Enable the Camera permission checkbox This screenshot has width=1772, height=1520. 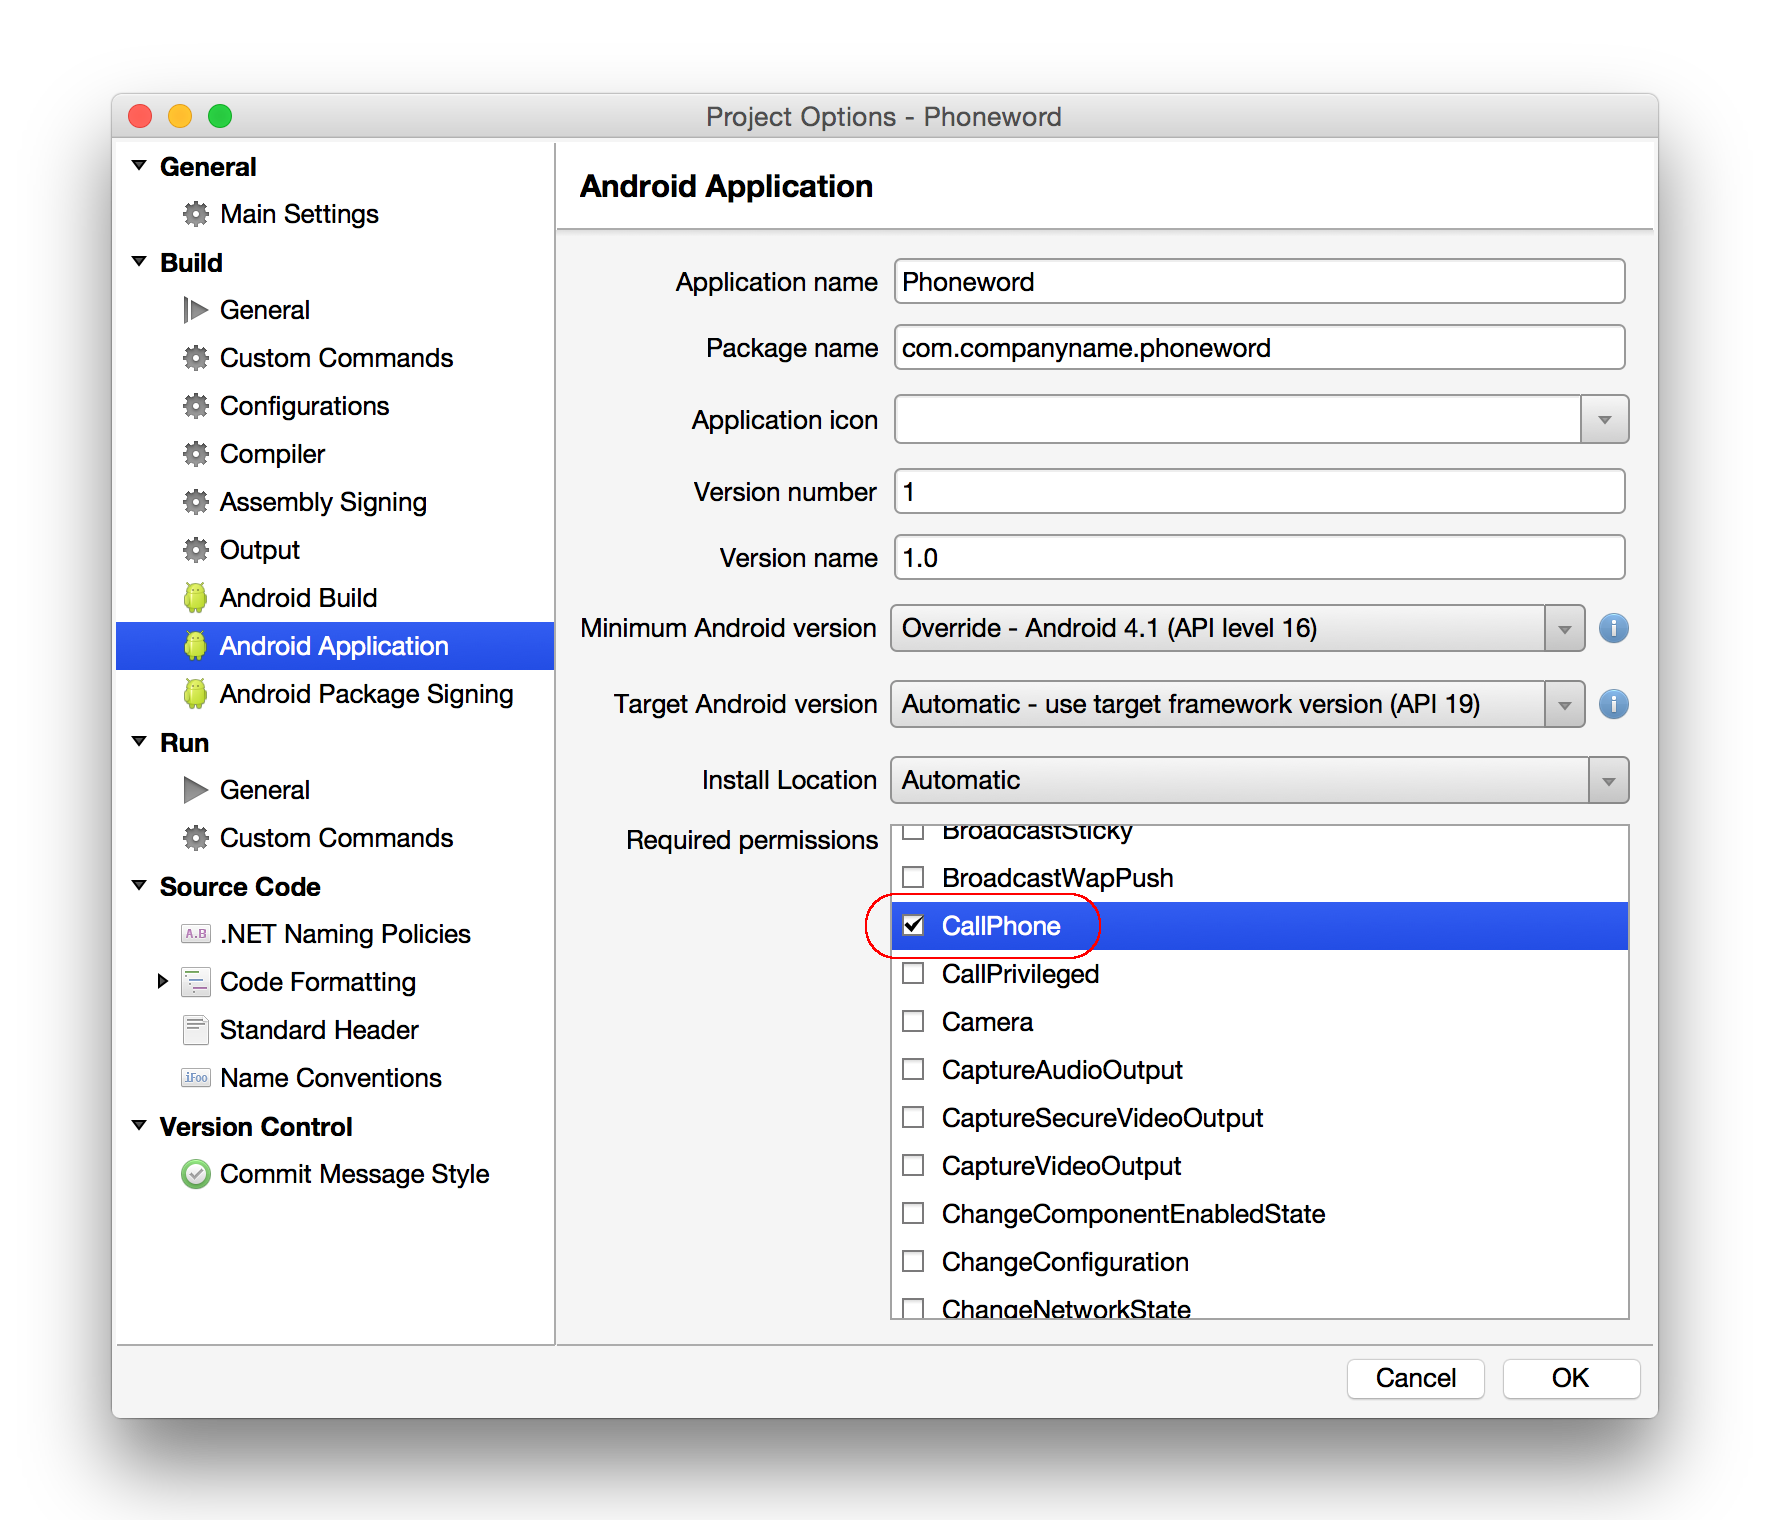coord(913,1022)
